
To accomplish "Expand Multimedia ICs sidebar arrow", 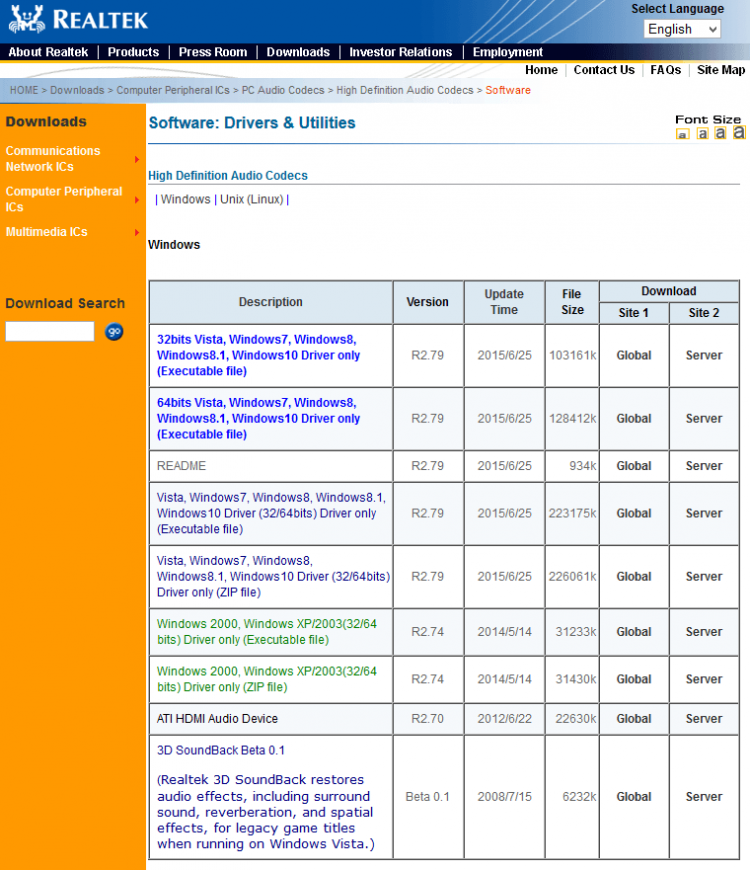I will click(137, 232).
